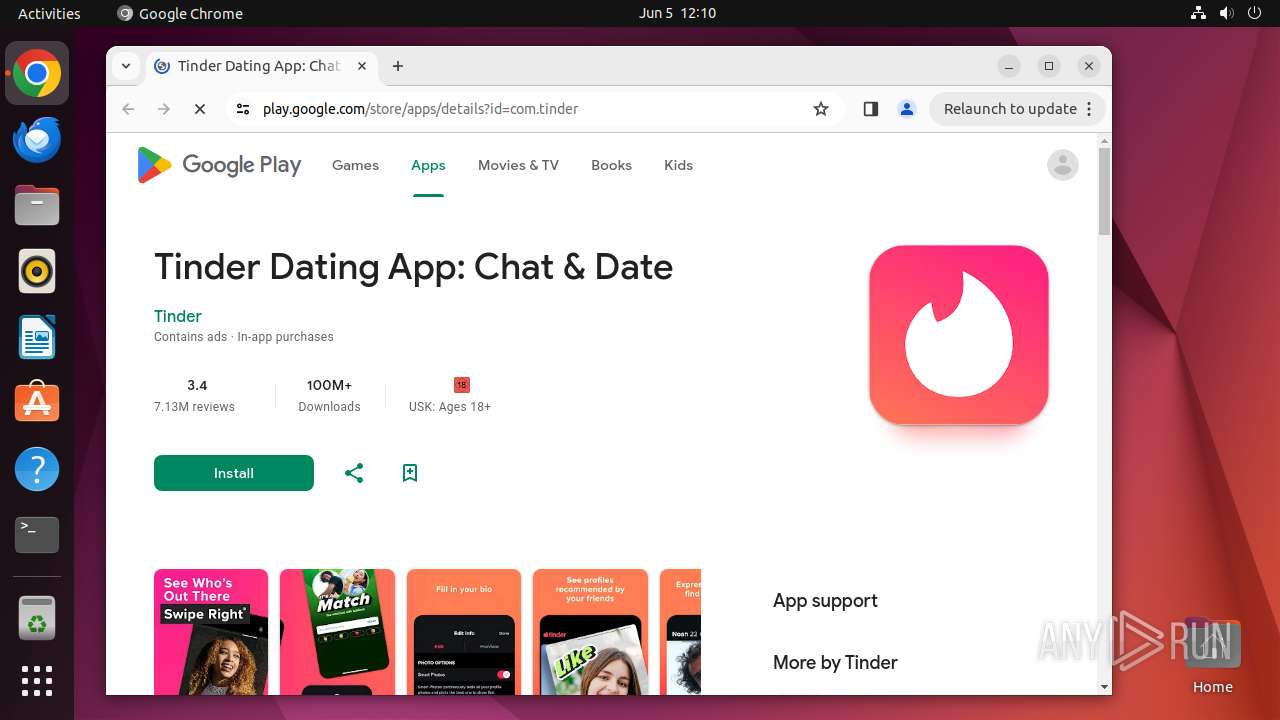Click the USK Ages 18+ content rating
Viewport: 1280px width, 720px height.
tap(450, 395)
